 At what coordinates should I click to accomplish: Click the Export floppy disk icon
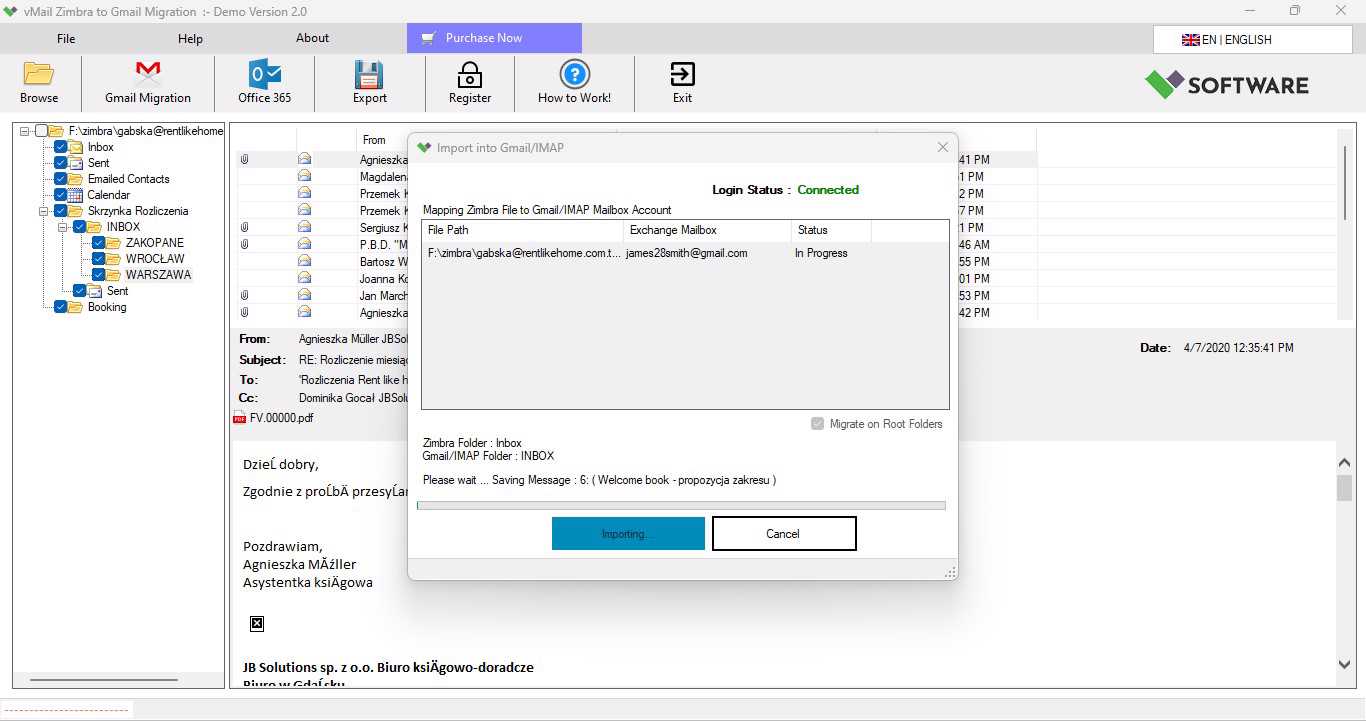point(370,74)
